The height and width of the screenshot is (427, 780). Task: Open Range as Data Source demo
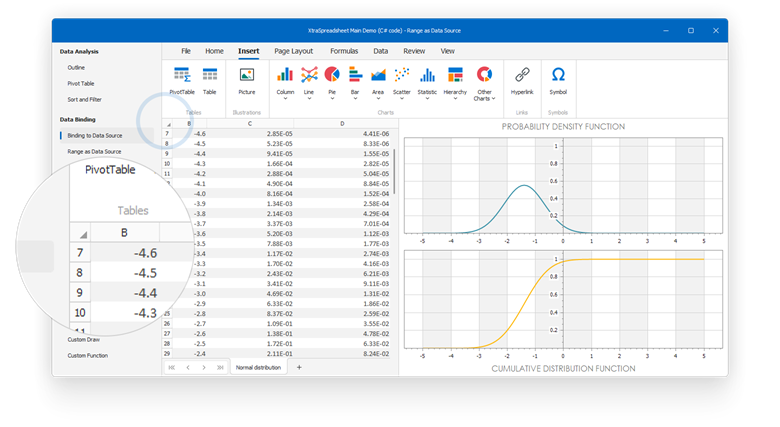coord(94,151)
